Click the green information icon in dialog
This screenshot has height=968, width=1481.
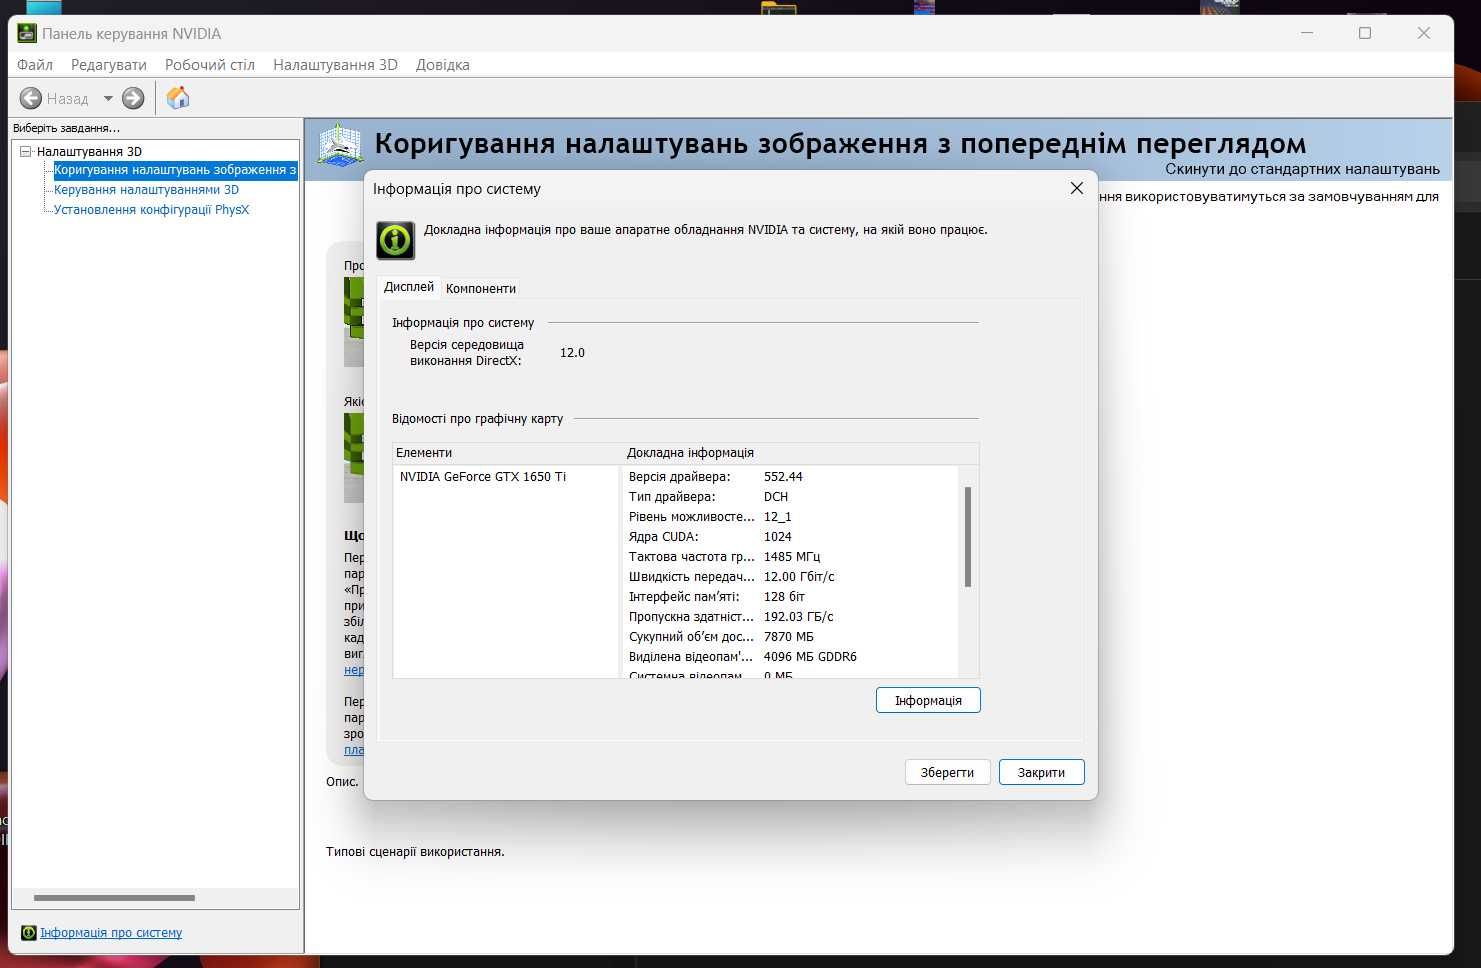(395, 240)
